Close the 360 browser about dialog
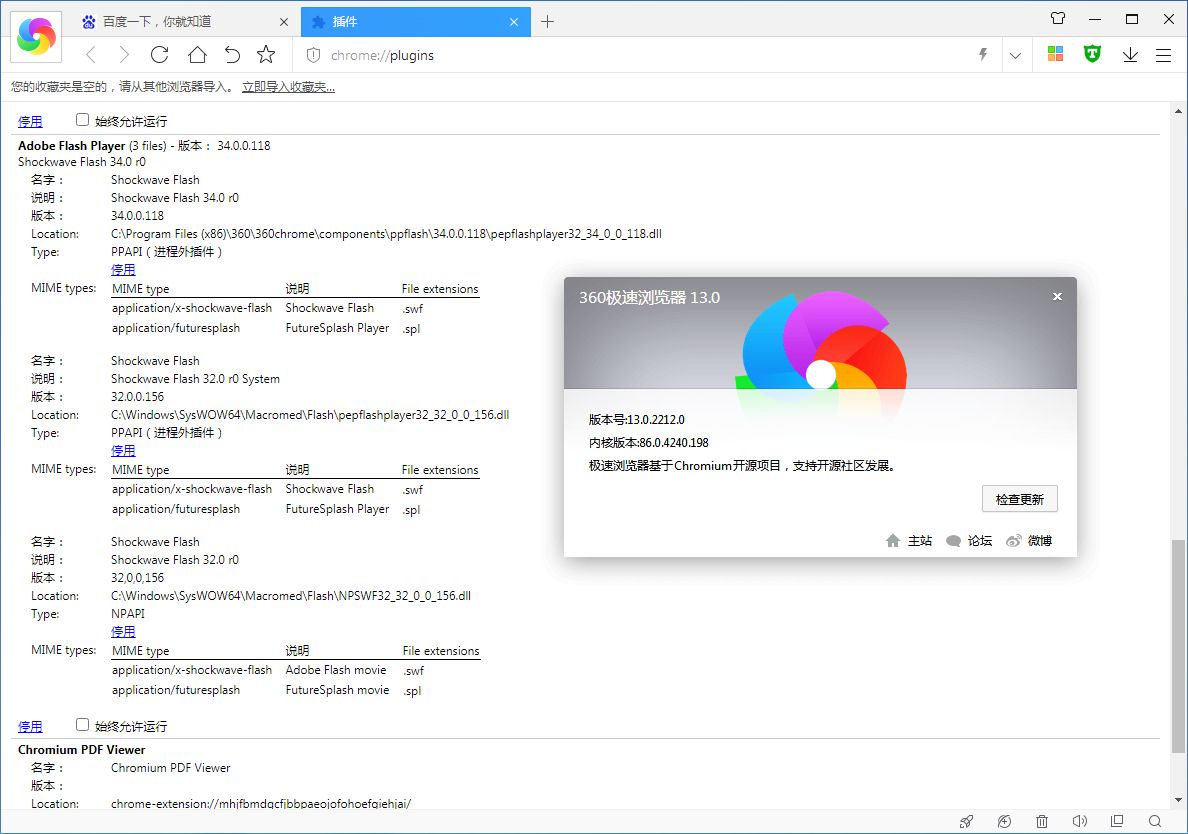 click(x=1057, y=296)
